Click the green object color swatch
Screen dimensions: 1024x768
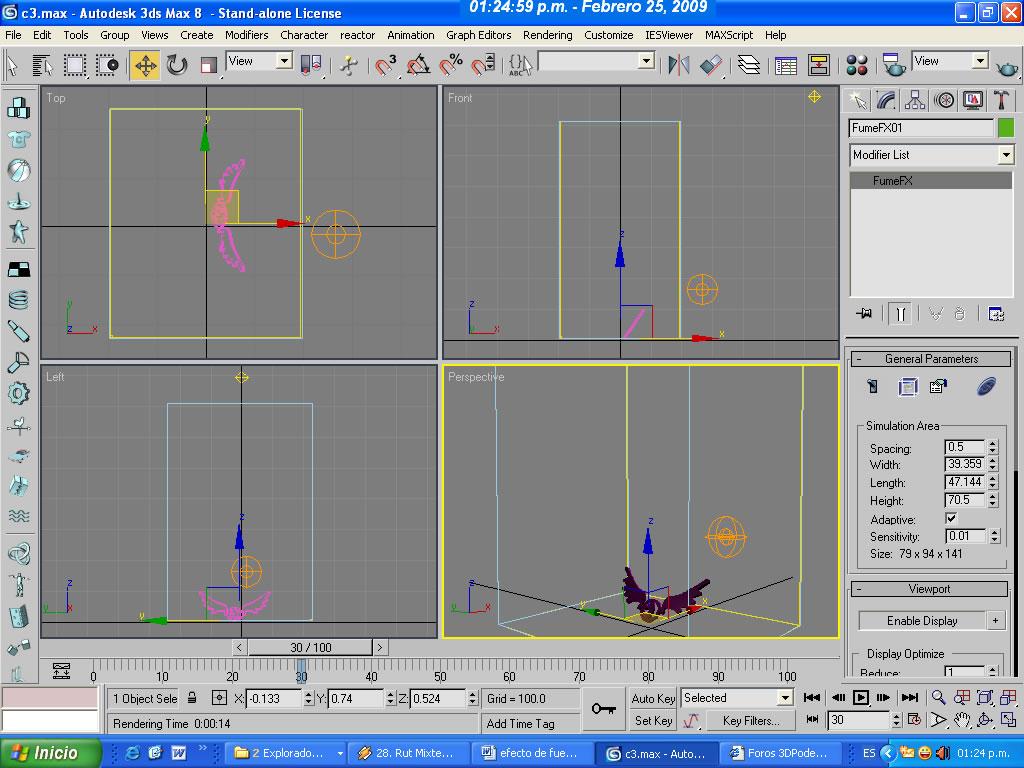1006,128
